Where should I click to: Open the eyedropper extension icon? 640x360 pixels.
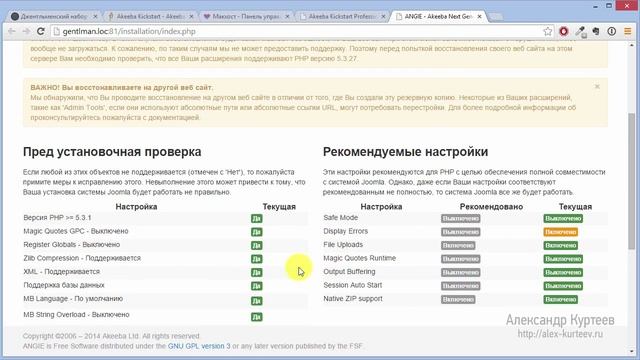pos(580,32)
